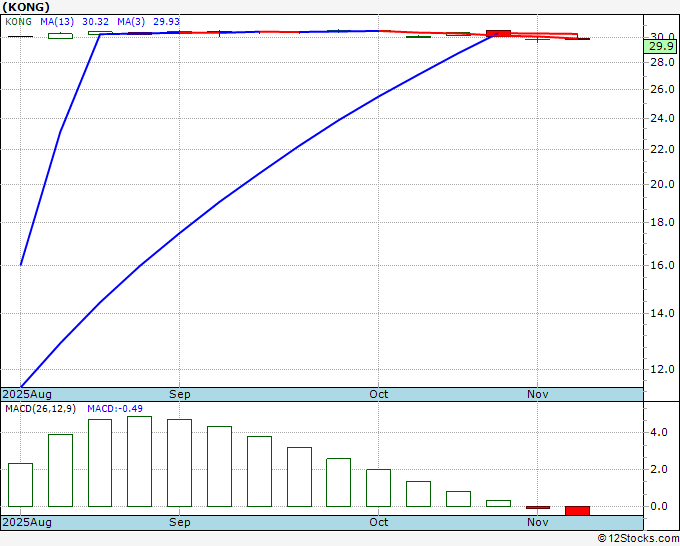Click Oct on the MACD panel axis
The height and width of the screenshot is (546, 680).
click(x=379, y=523)
